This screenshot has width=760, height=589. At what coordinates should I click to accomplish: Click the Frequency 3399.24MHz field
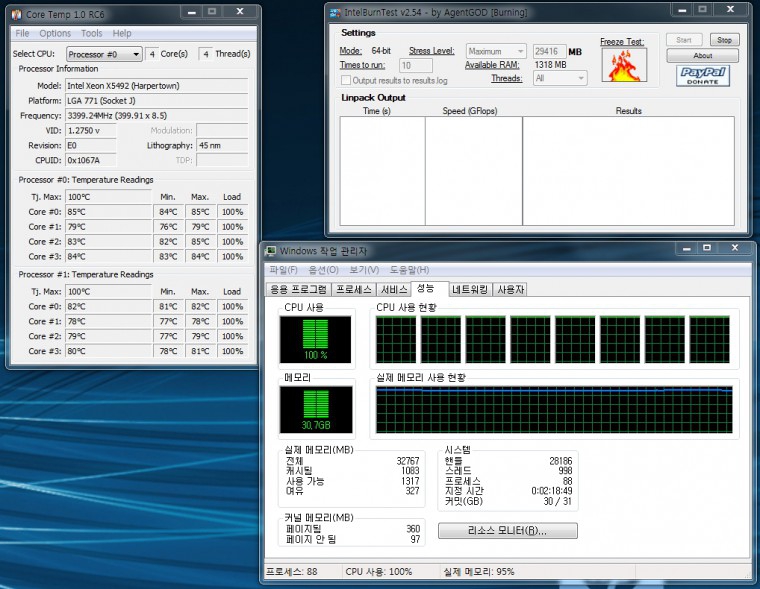pyautogui.click(x=157, y=115)
